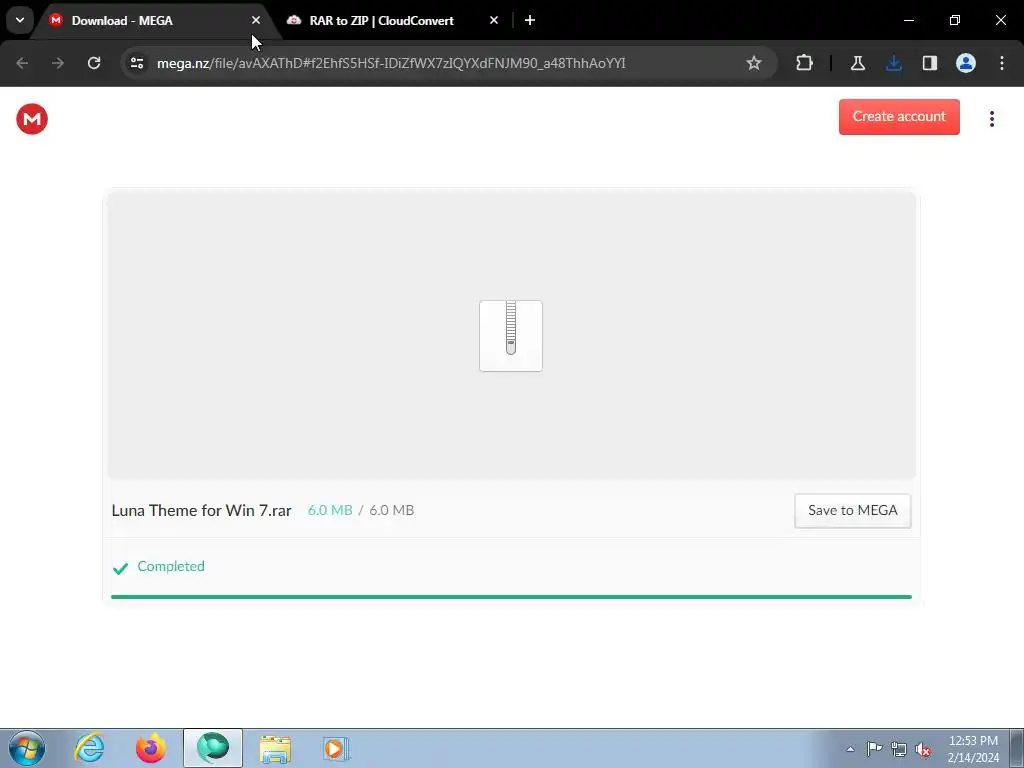
Task: Open Windows Explorer from the taskbar
Action: [275, 749]
